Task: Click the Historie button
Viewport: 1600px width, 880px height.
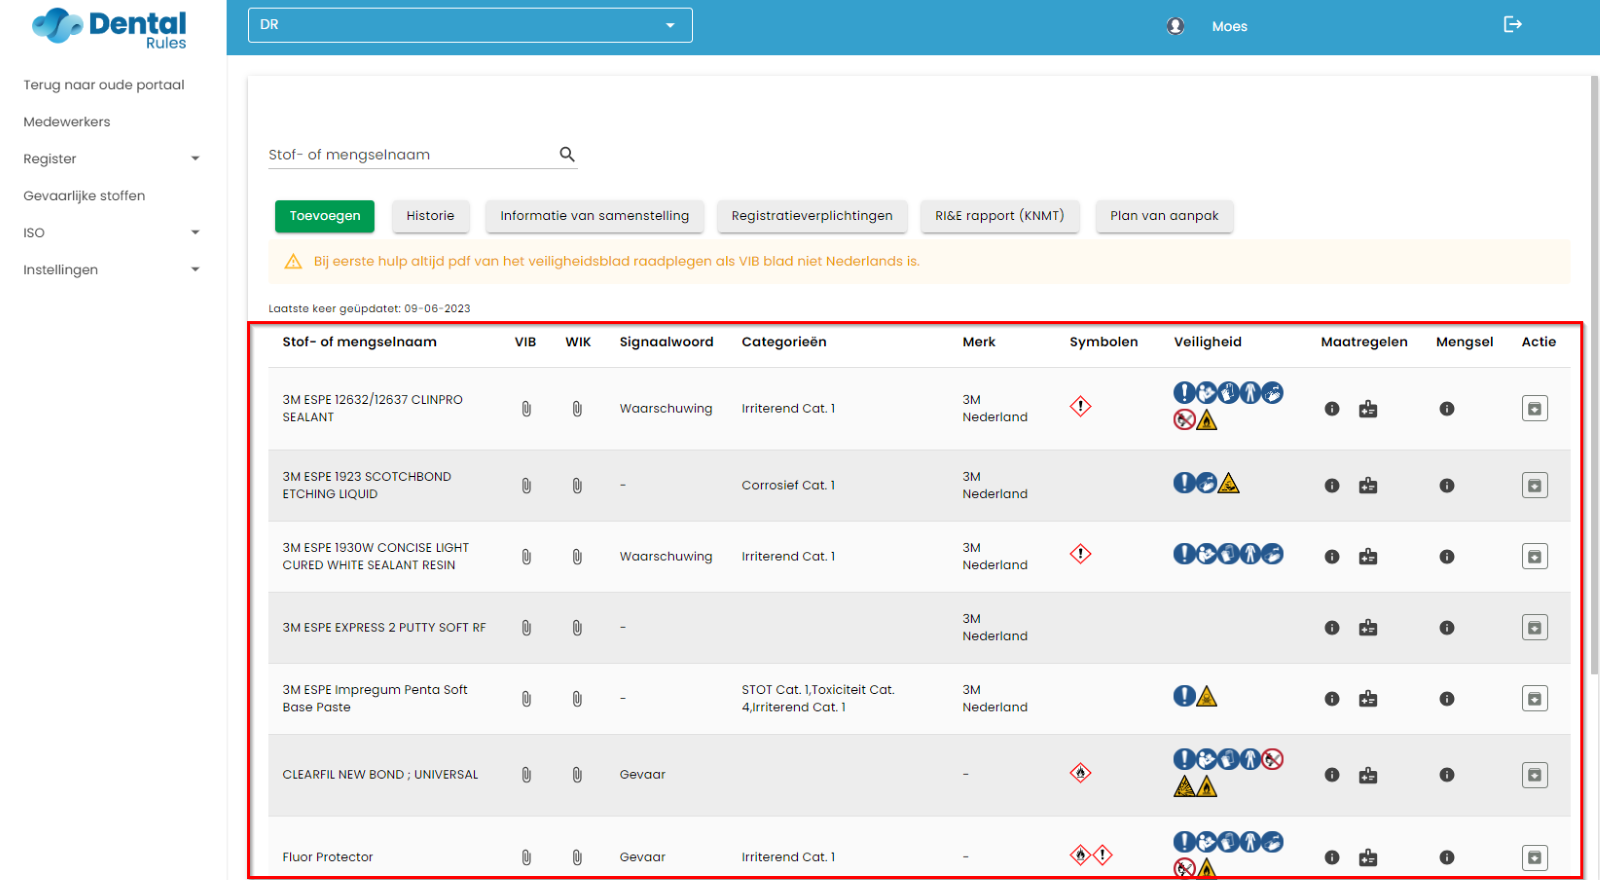Action: coord(430,216)
